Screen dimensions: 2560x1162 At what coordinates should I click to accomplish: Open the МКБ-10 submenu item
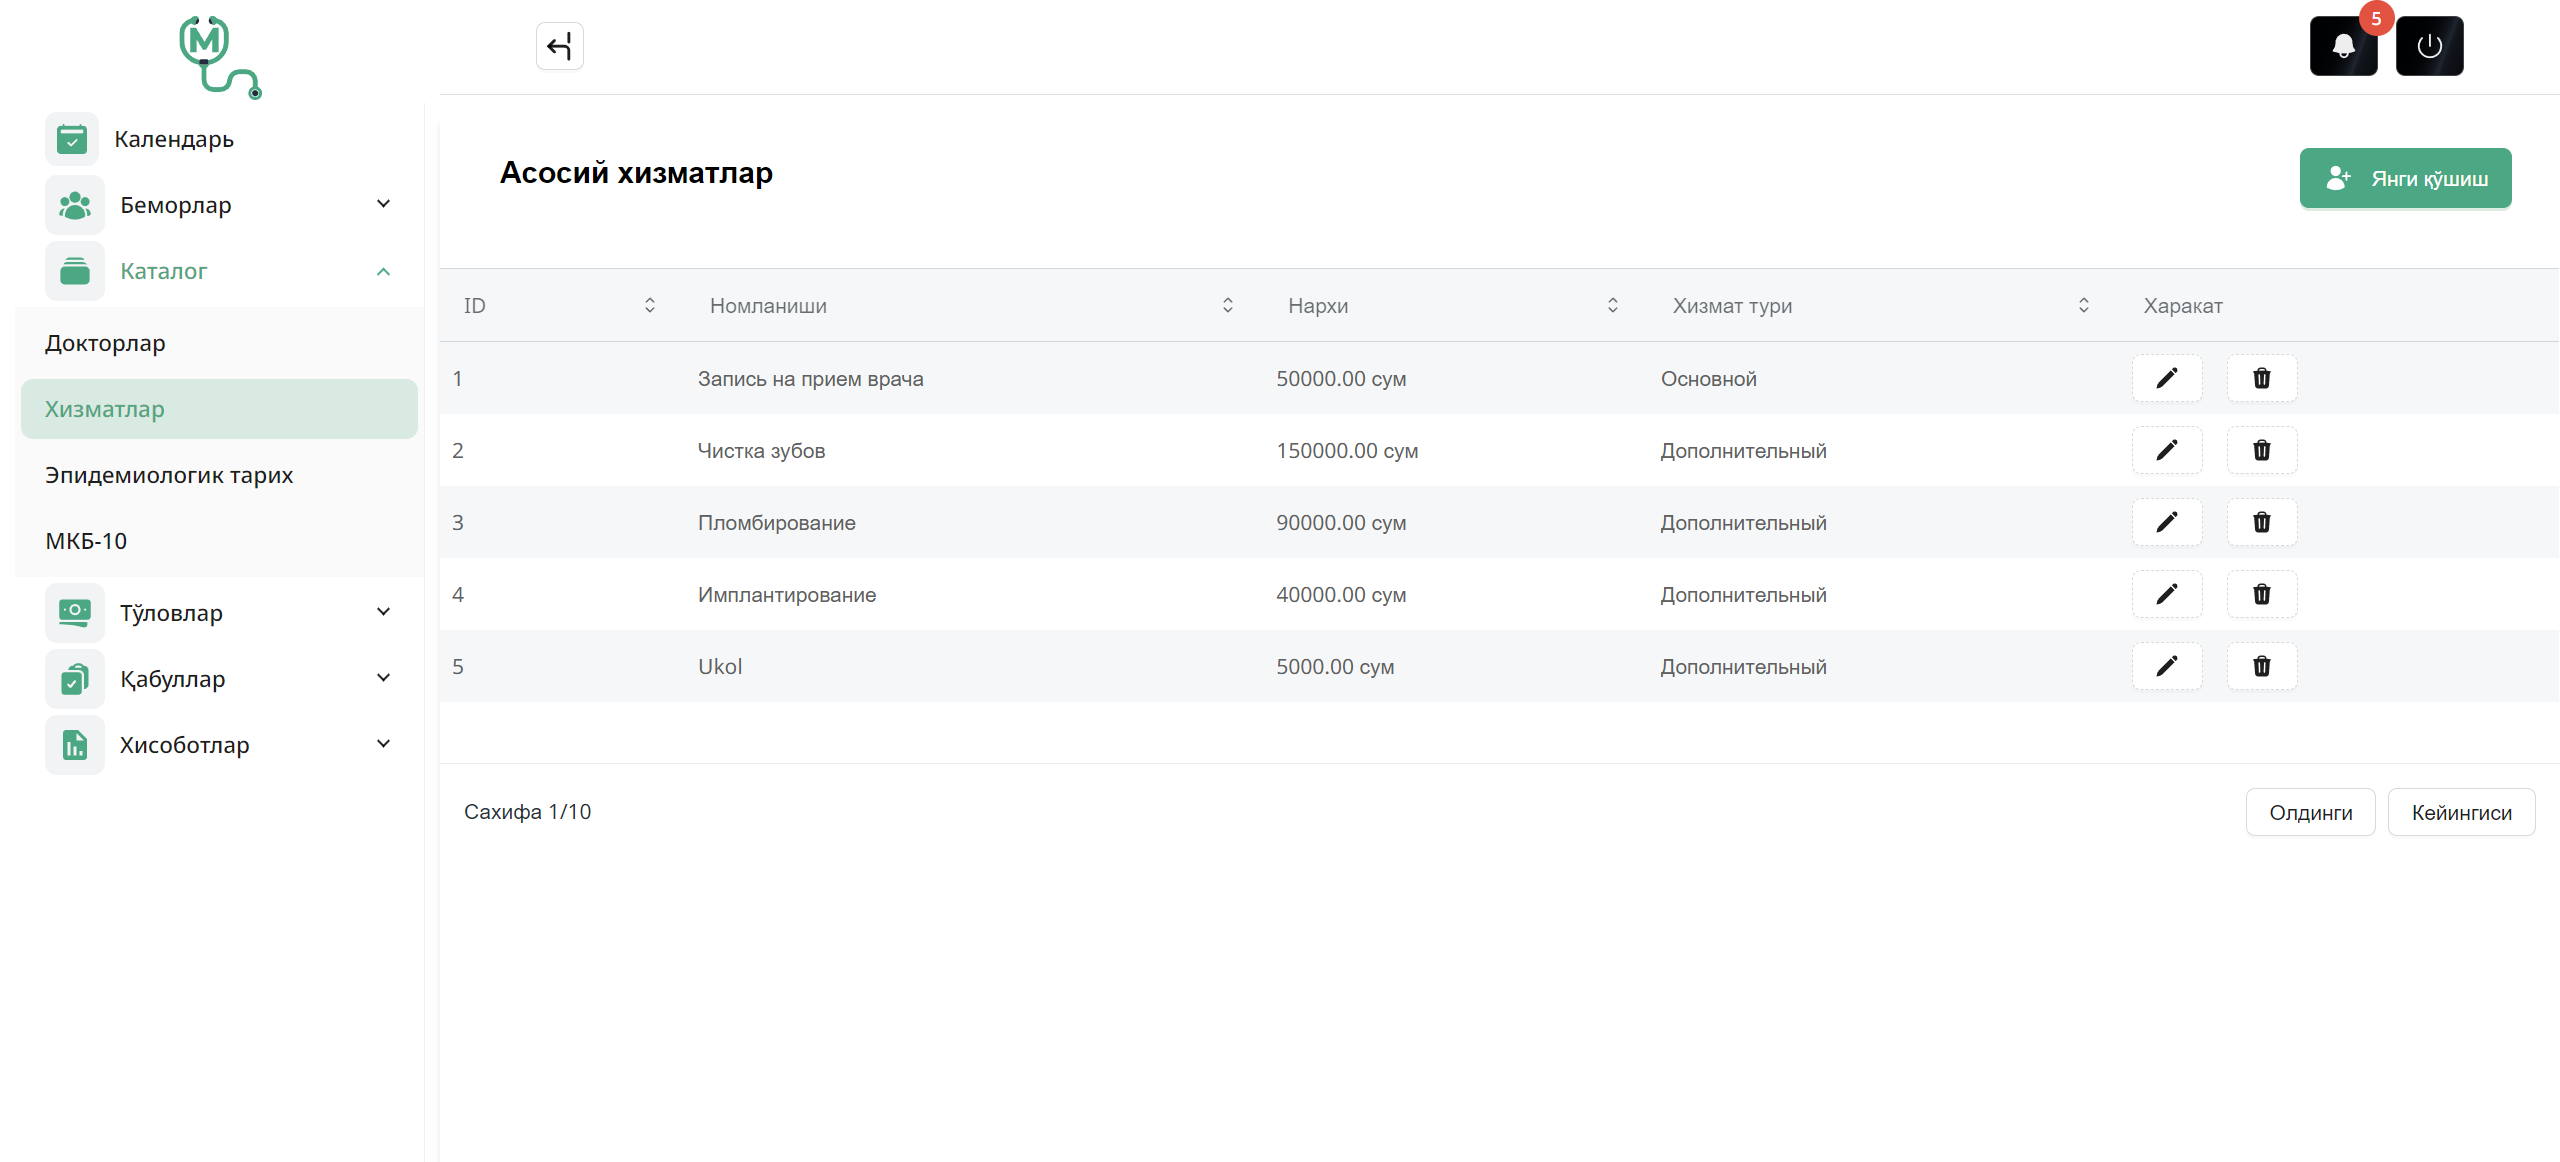coord(86,541)
